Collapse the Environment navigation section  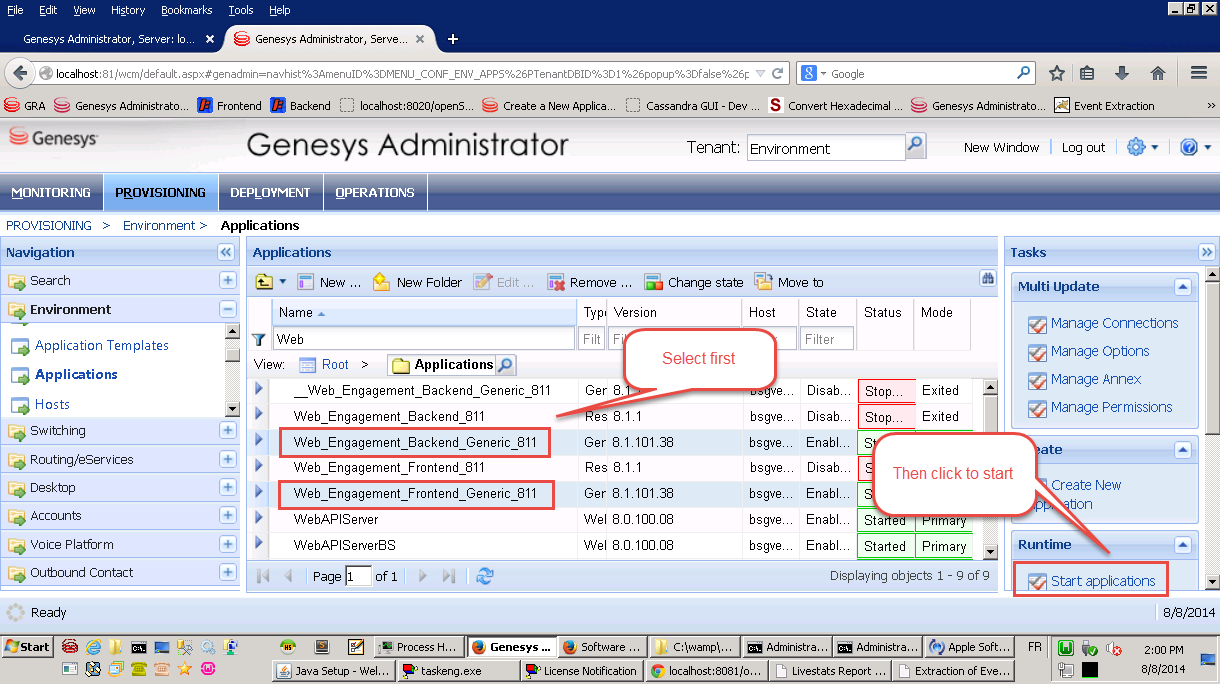pos(228,310)
